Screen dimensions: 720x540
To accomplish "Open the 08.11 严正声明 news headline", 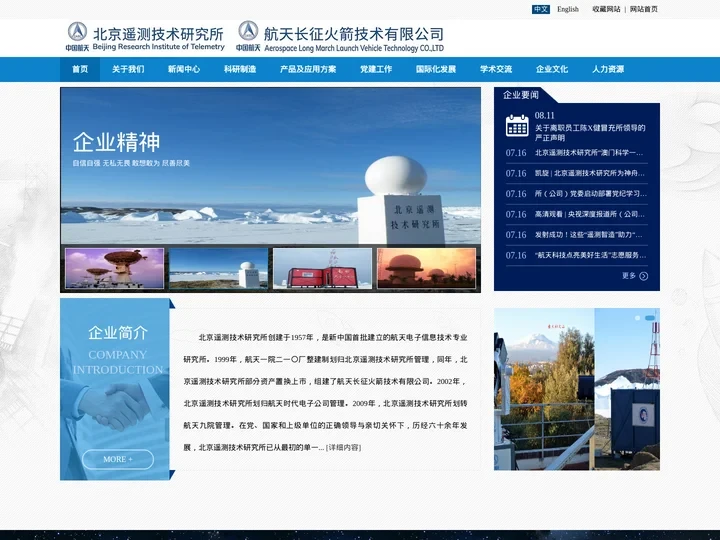I will 590,132.
